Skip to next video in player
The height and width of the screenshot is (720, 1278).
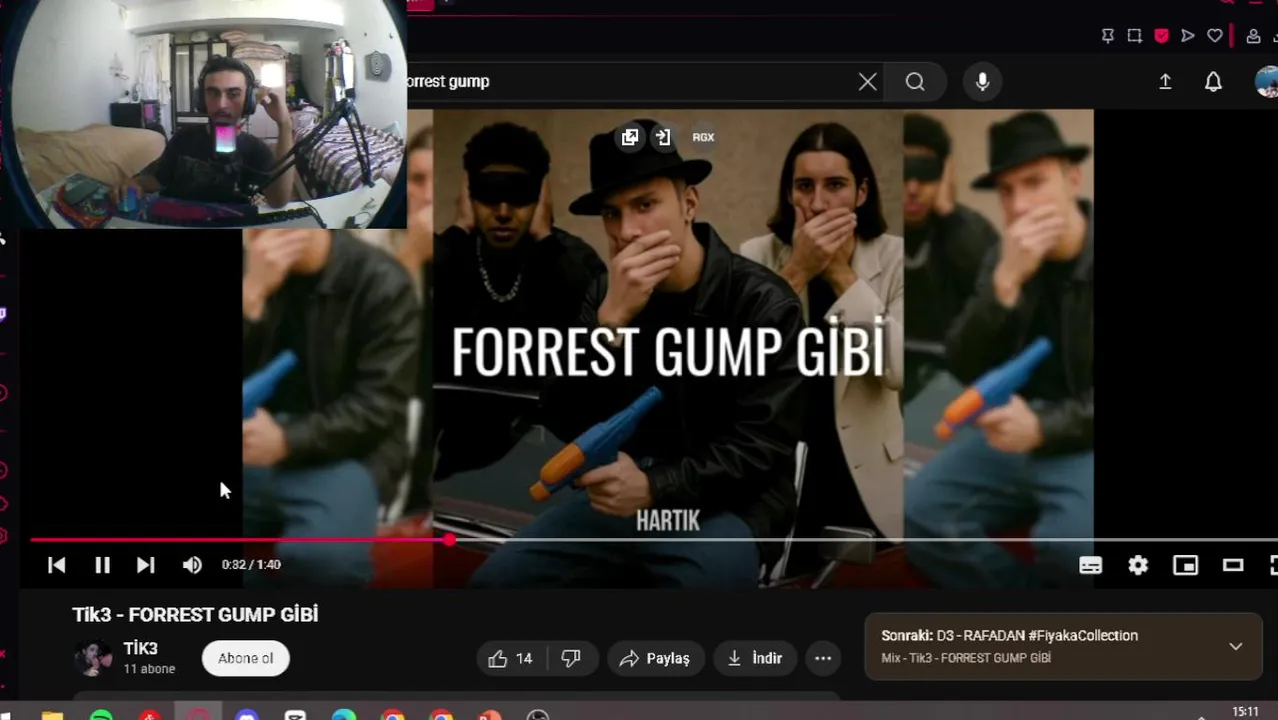[145, 565]
